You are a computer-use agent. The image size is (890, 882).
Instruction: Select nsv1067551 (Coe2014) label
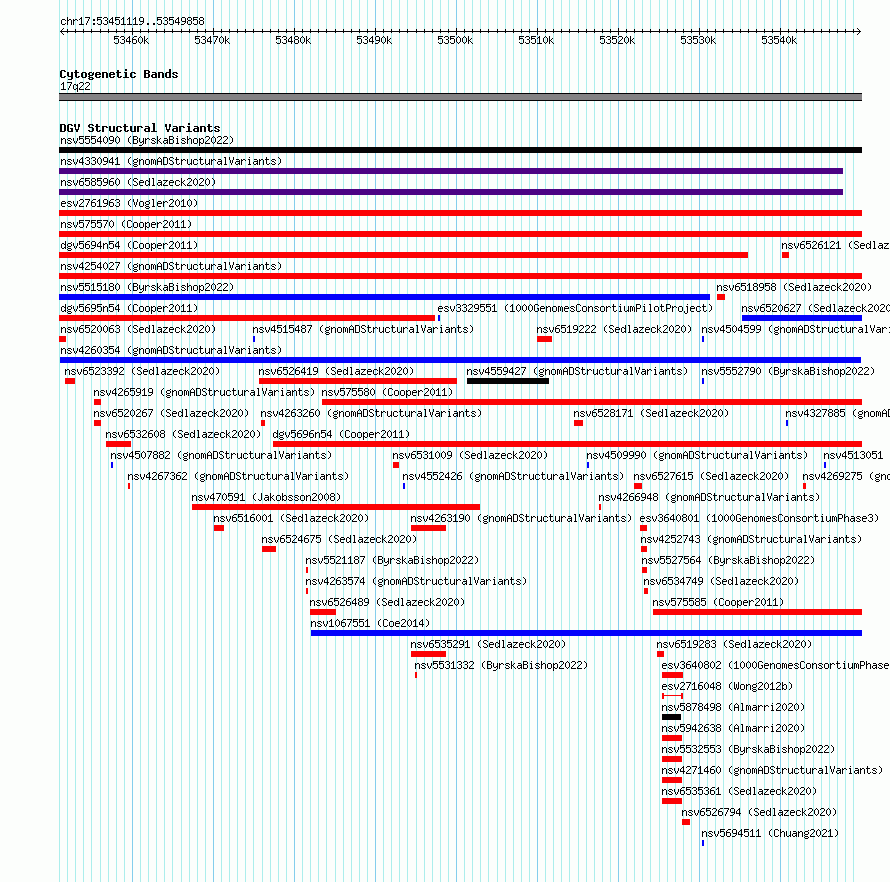coord(370,623)
